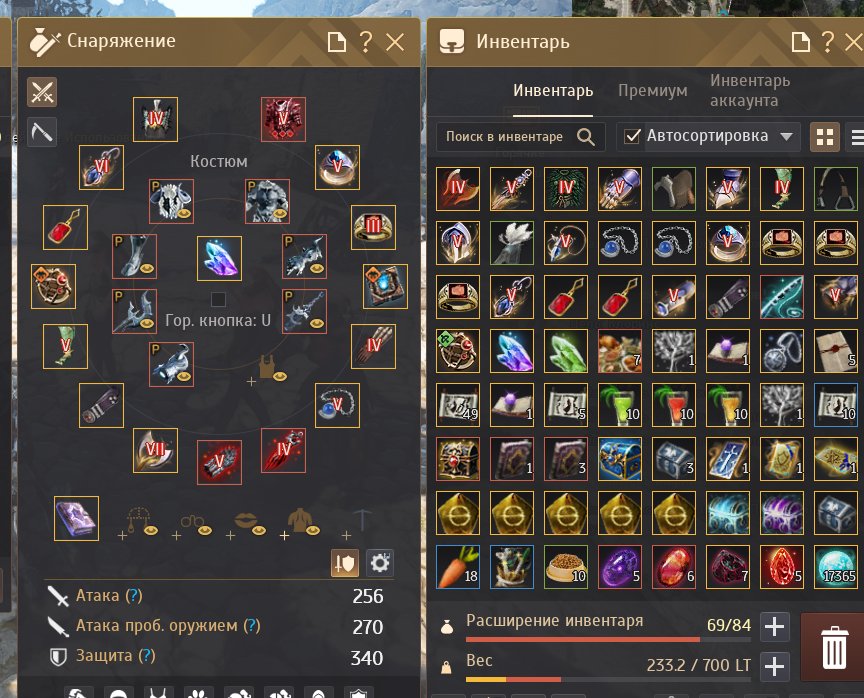The height and width of the screenshot is (698, 864).
Task: Switch to the Премиум tab
Action: 652,90
